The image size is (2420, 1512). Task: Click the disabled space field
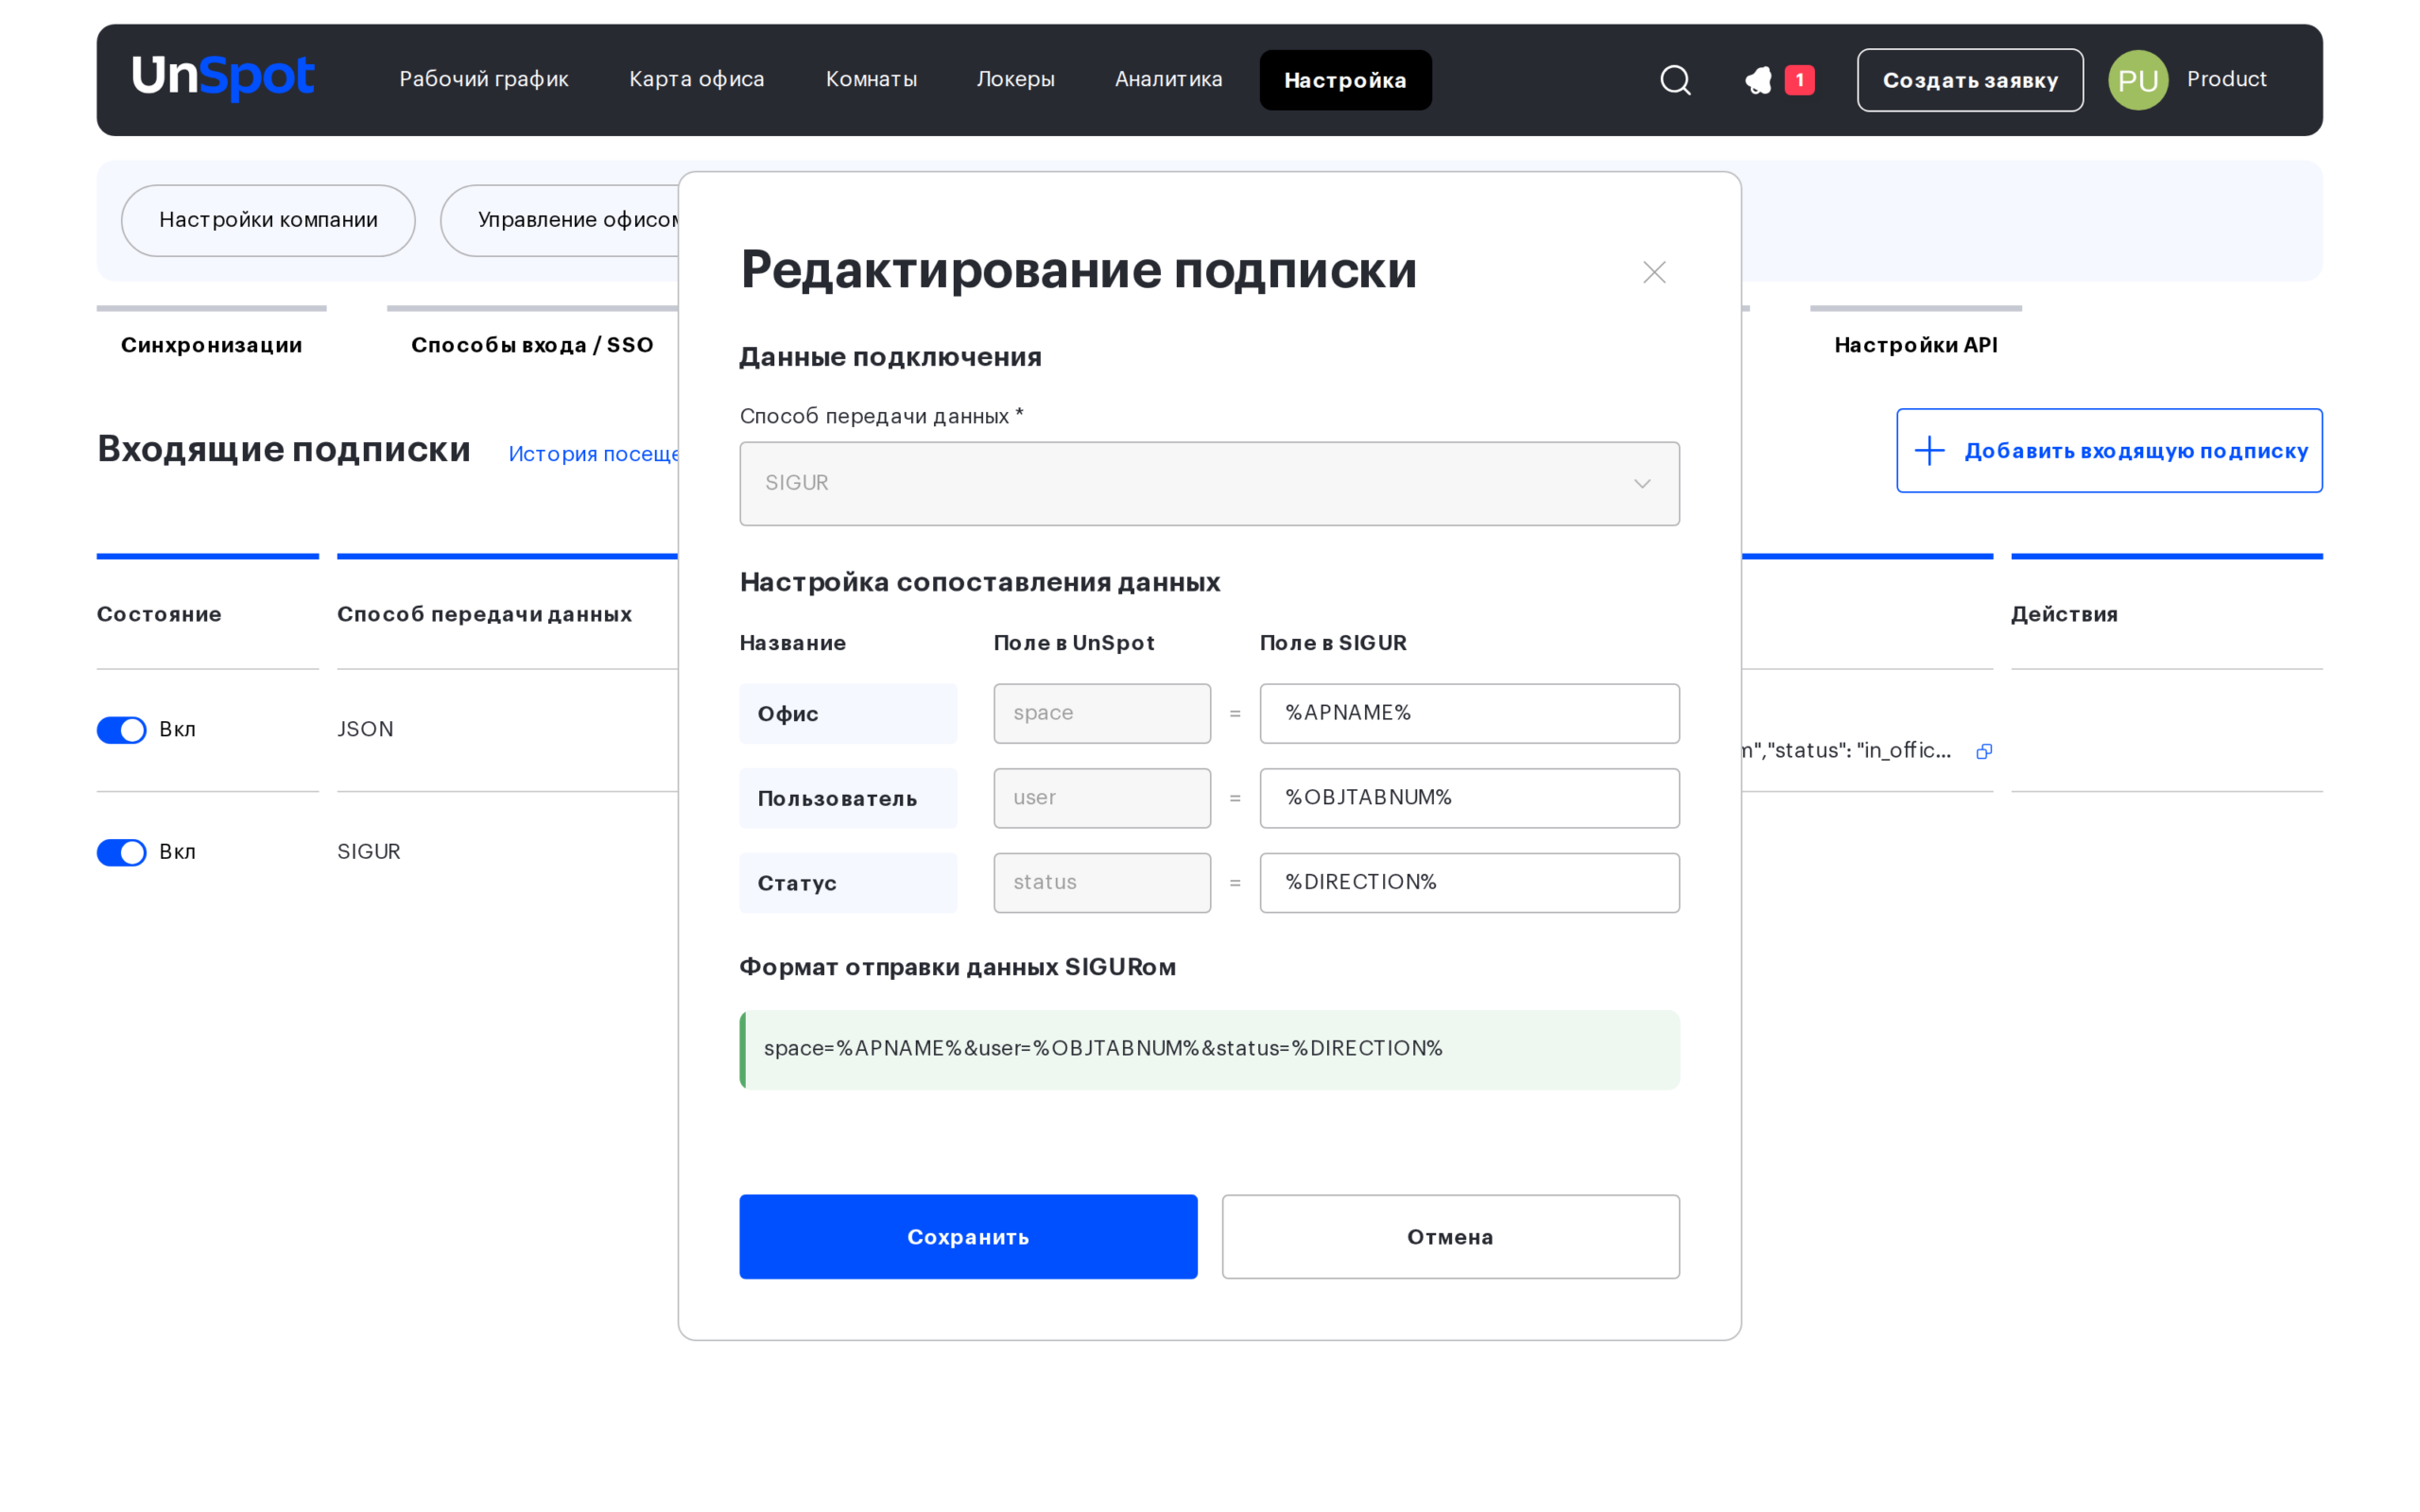coord(1102,713)
